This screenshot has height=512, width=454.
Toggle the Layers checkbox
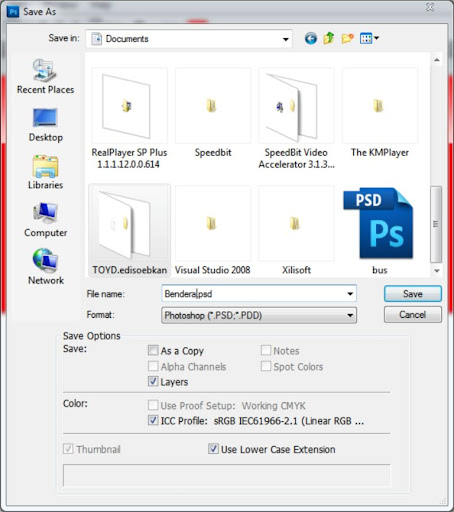click(x=153, y=381)
